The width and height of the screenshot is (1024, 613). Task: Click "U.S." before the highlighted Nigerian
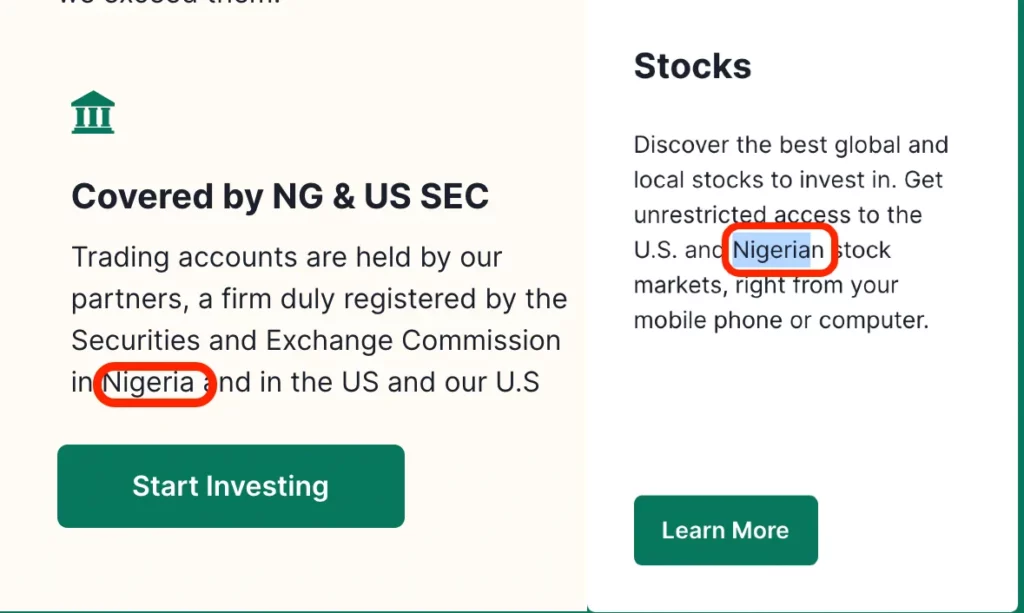[655, 250]
